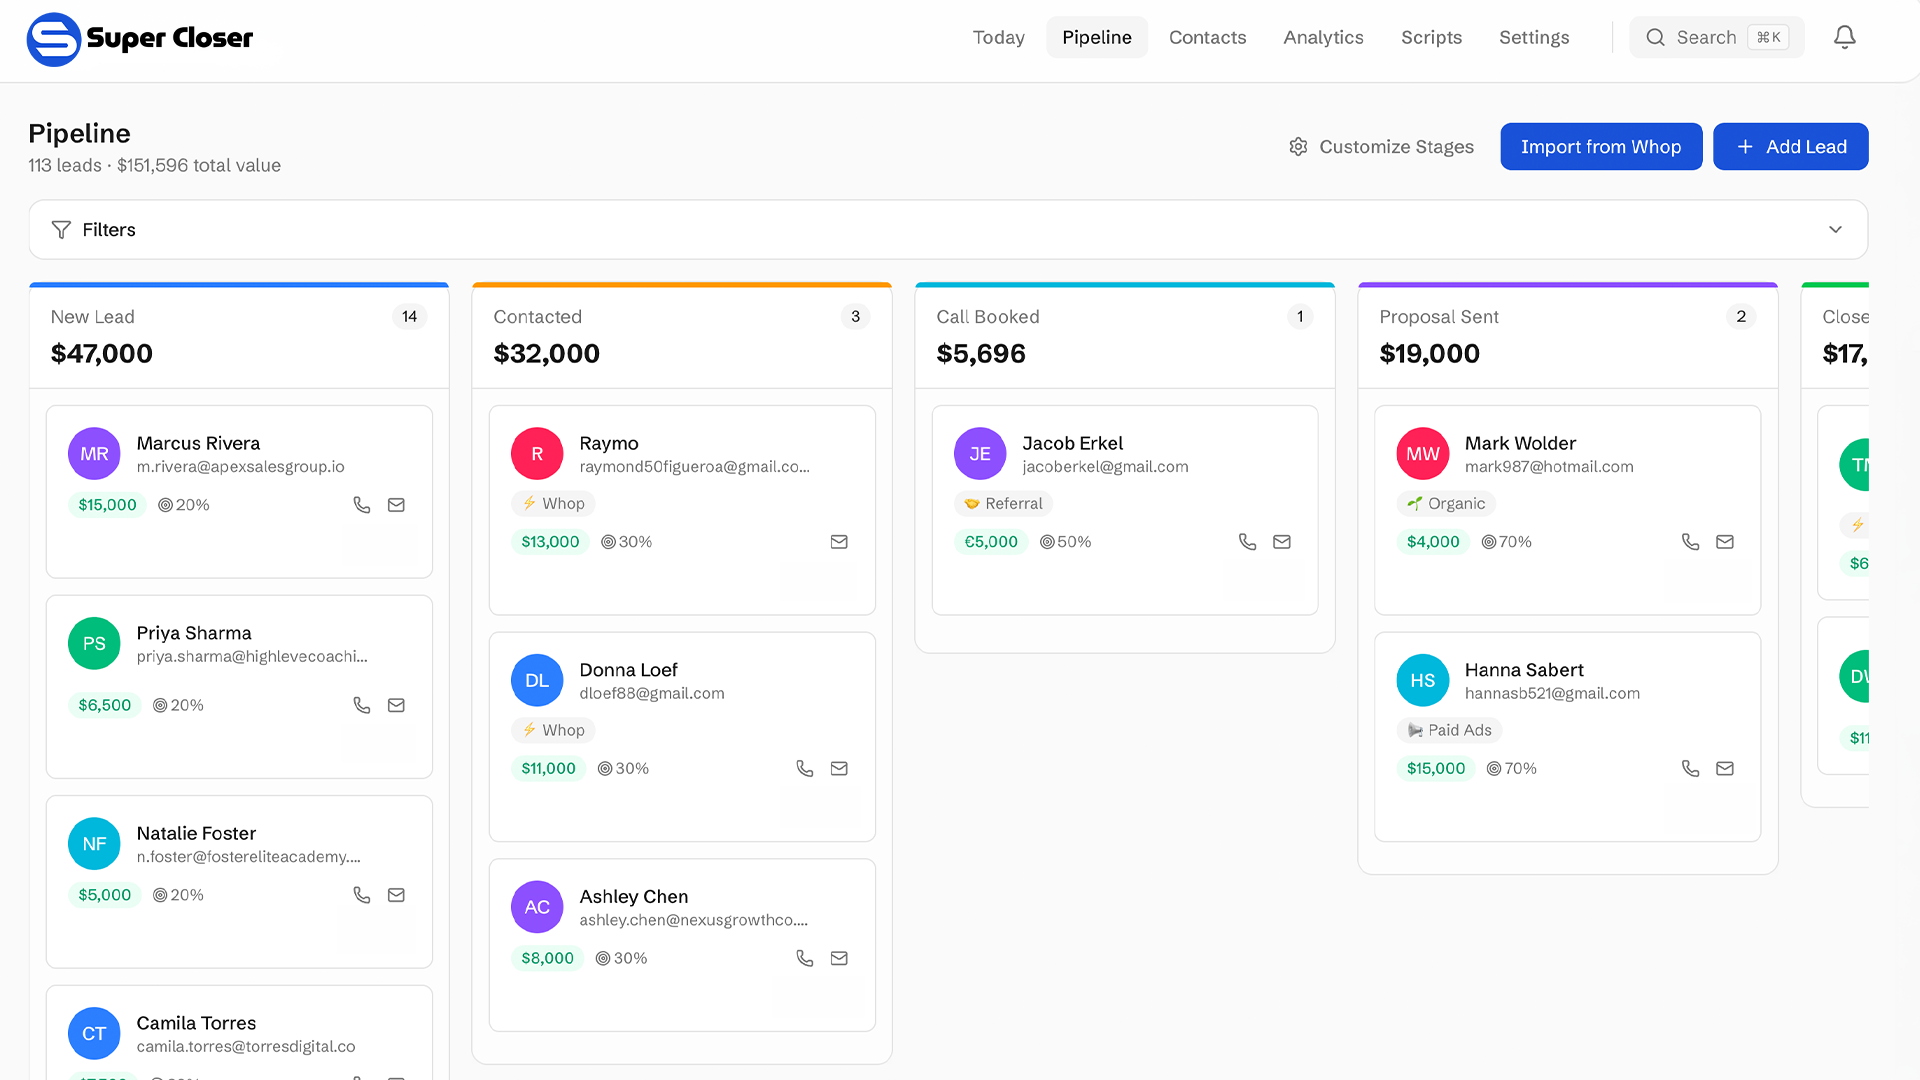Email Raymo via envelope icon
This screenshot has width=1920, height=1080.
pyautogui.click(x=839, y=542)
